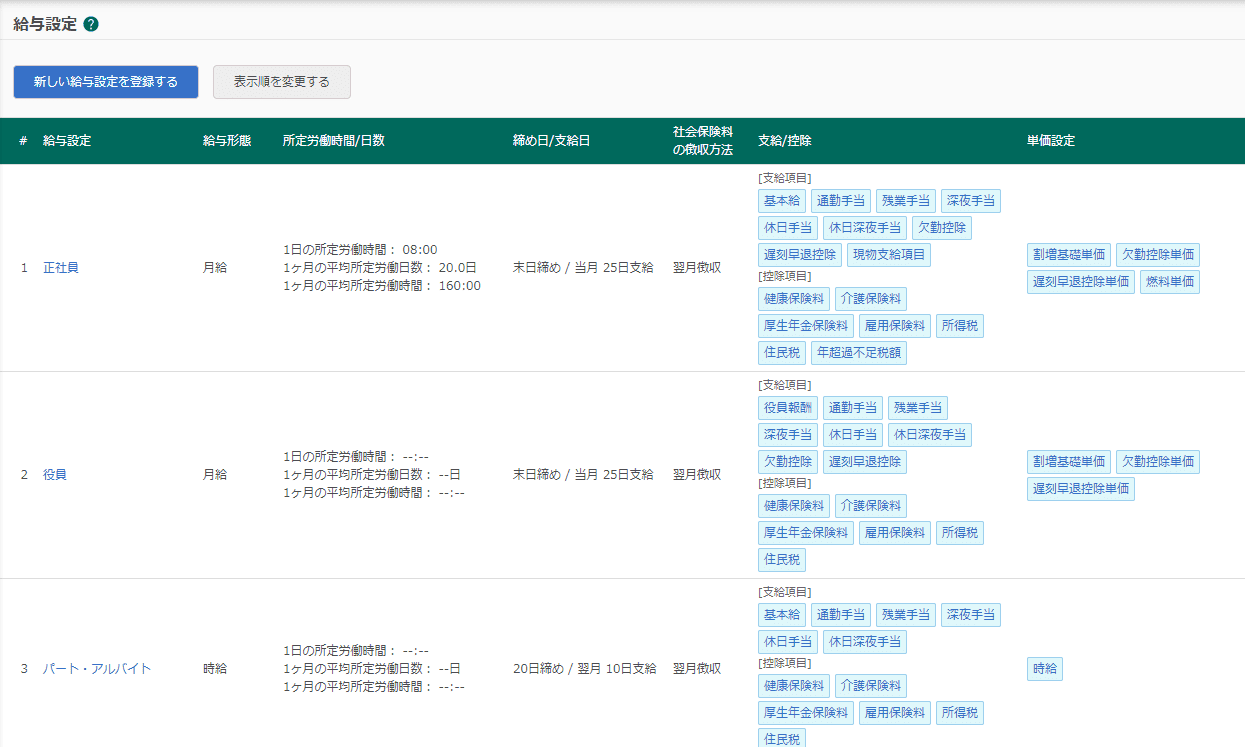Click the help icon beside 給与設定 title
The height and width of the screenshot is (747, 1245).
pos(91,24)
